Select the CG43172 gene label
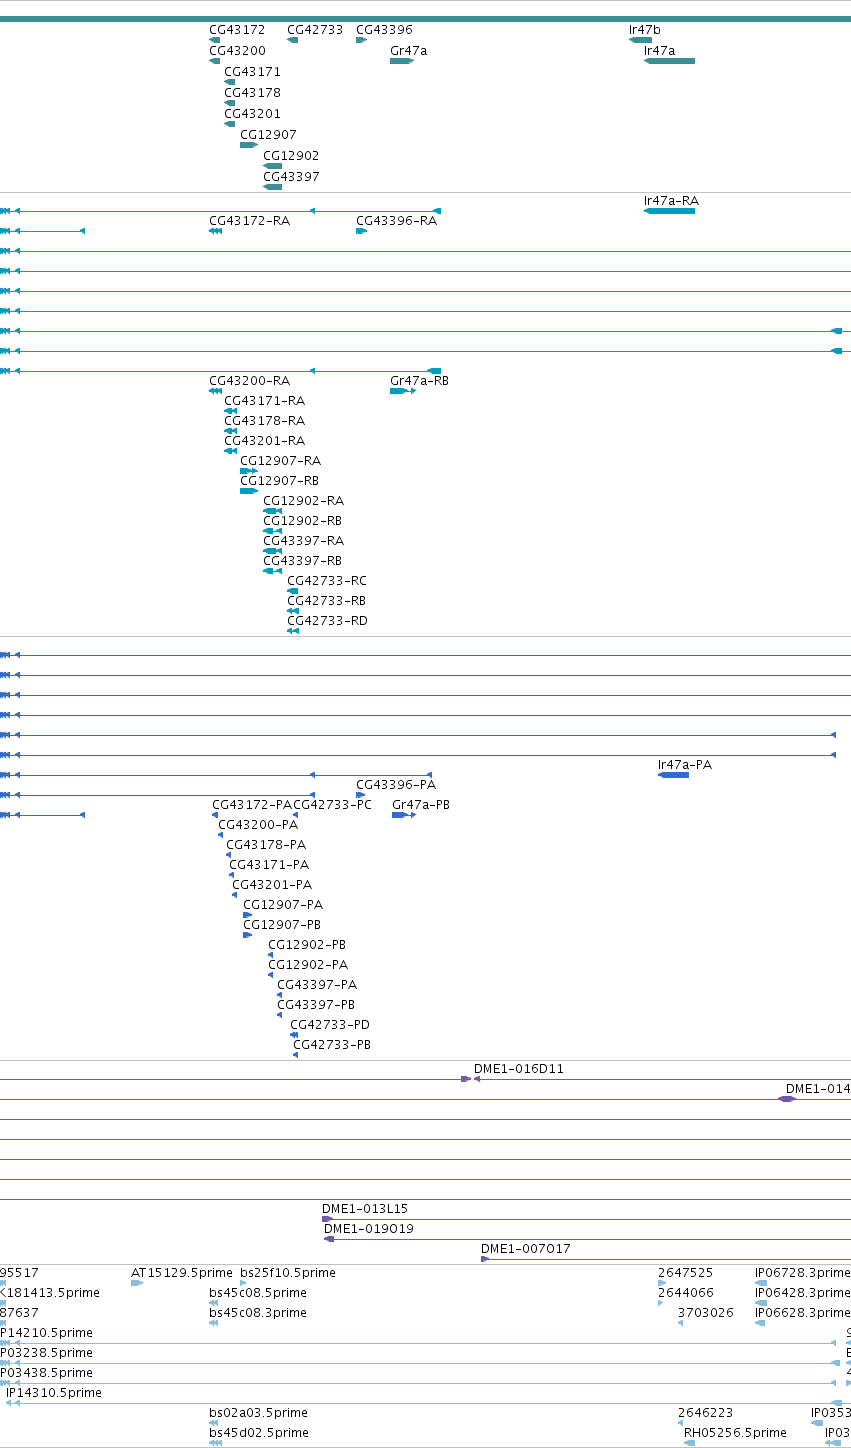Screen dimensions: 851x1448 (237, 30)
